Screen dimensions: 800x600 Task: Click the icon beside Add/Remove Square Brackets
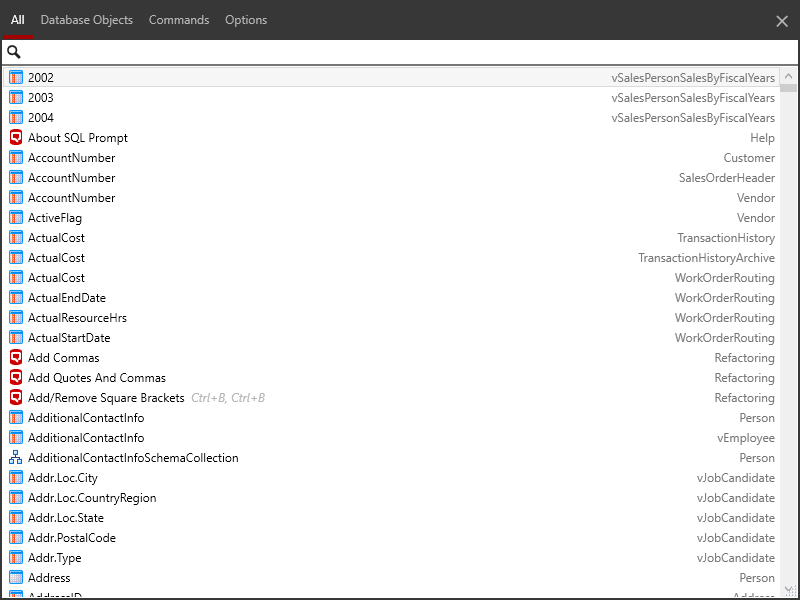pyautogui.click(x=14, y=397)
